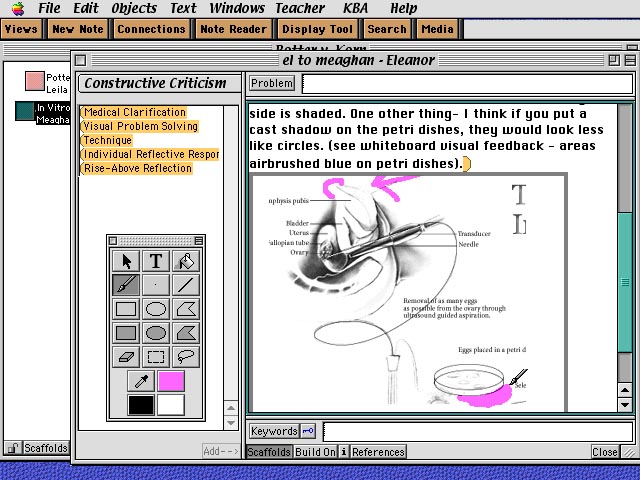Click the New Note toolbar button
This screenshot has width=640, height=480.
78,29
